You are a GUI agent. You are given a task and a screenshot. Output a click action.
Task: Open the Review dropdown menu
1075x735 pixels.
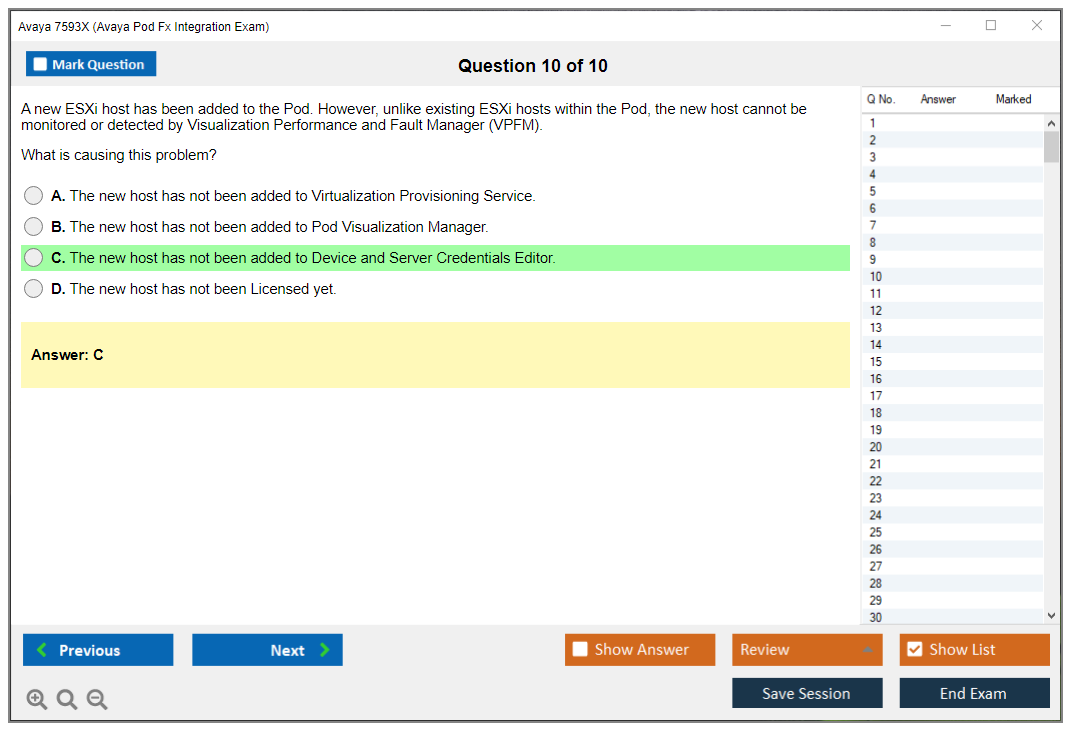pyautogui.click(x=806, y=650)
